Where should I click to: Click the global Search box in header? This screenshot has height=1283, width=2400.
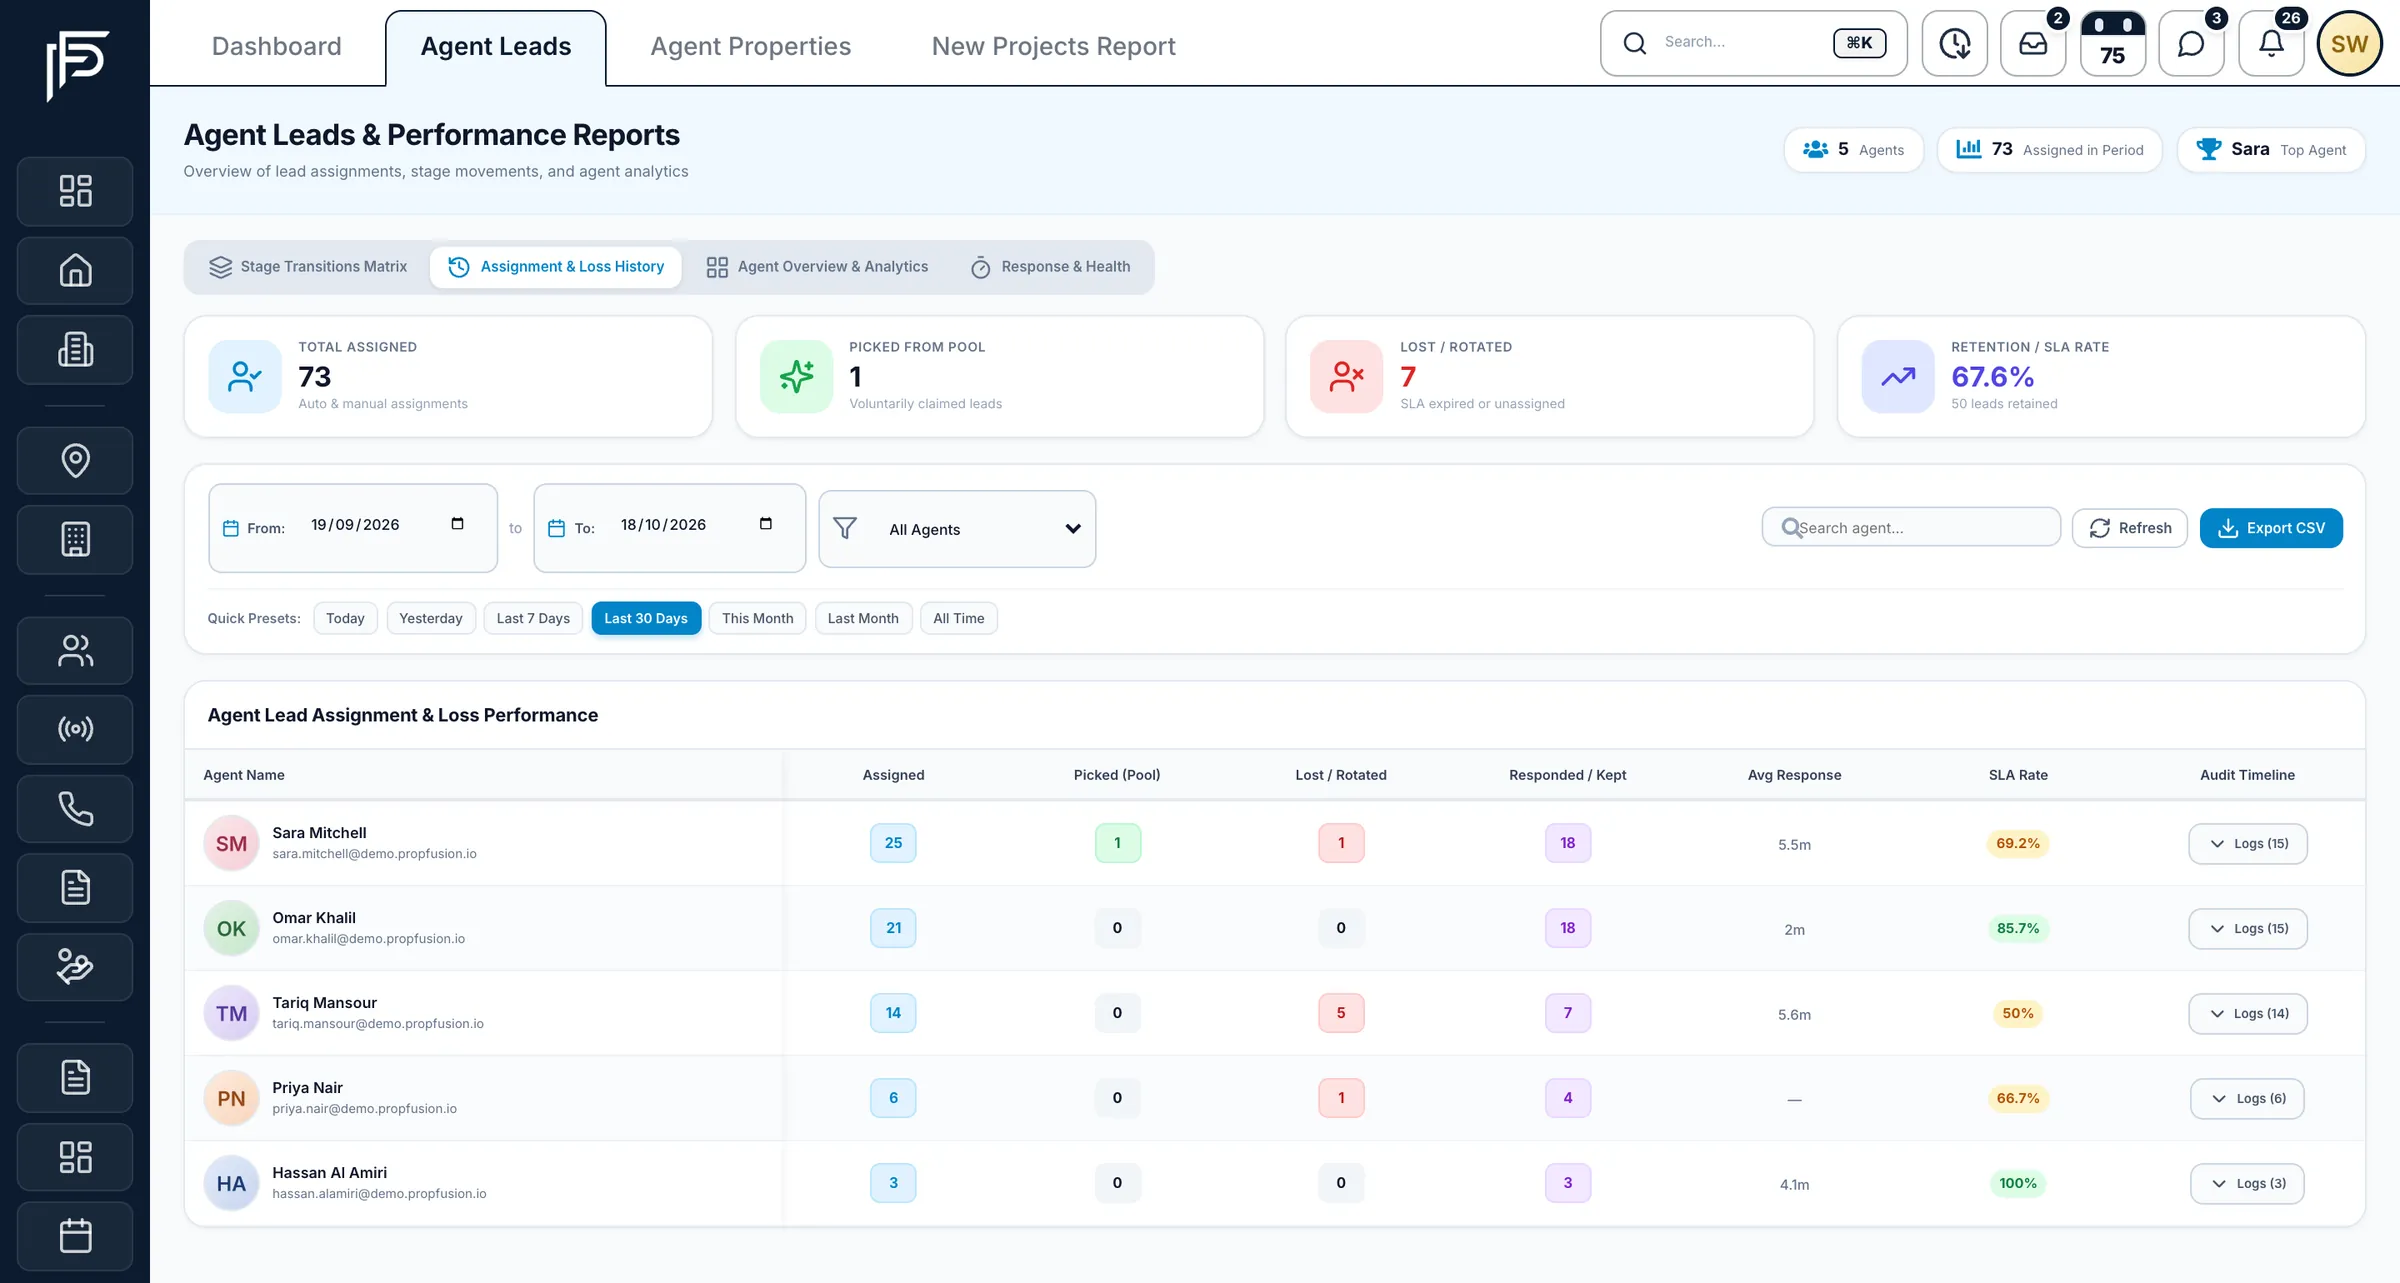click(1753, 43)
